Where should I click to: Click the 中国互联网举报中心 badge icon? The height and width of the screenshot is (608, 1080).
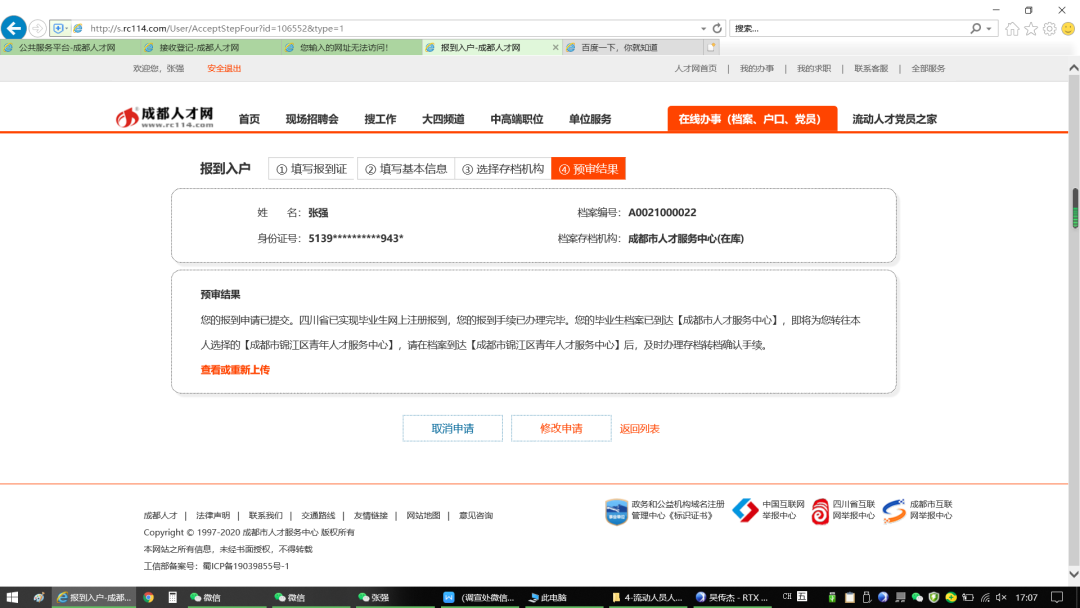tap(745, 510)
